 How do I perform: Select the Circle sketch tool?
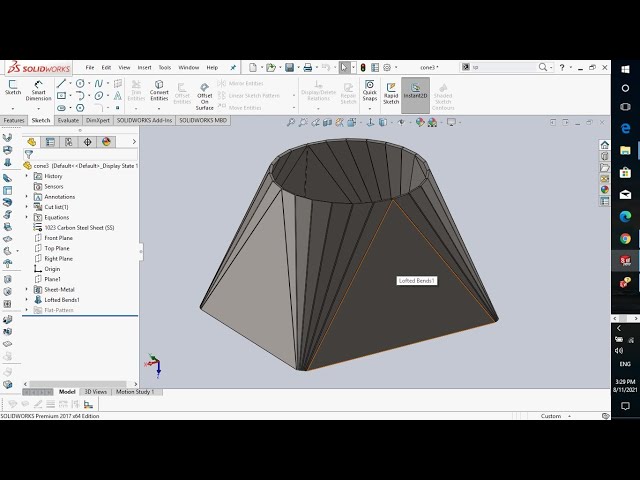[x=80, y=83]
